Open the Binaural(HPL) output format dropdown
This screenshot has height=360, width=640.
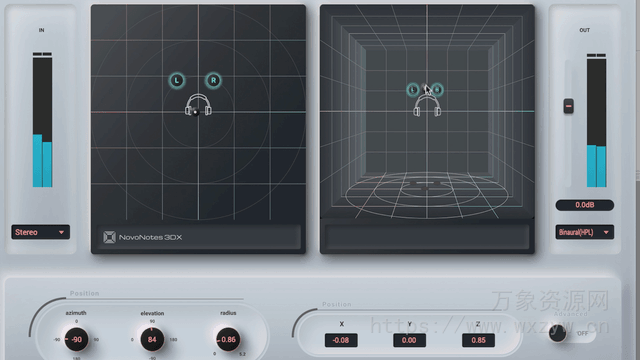point(584,232)
